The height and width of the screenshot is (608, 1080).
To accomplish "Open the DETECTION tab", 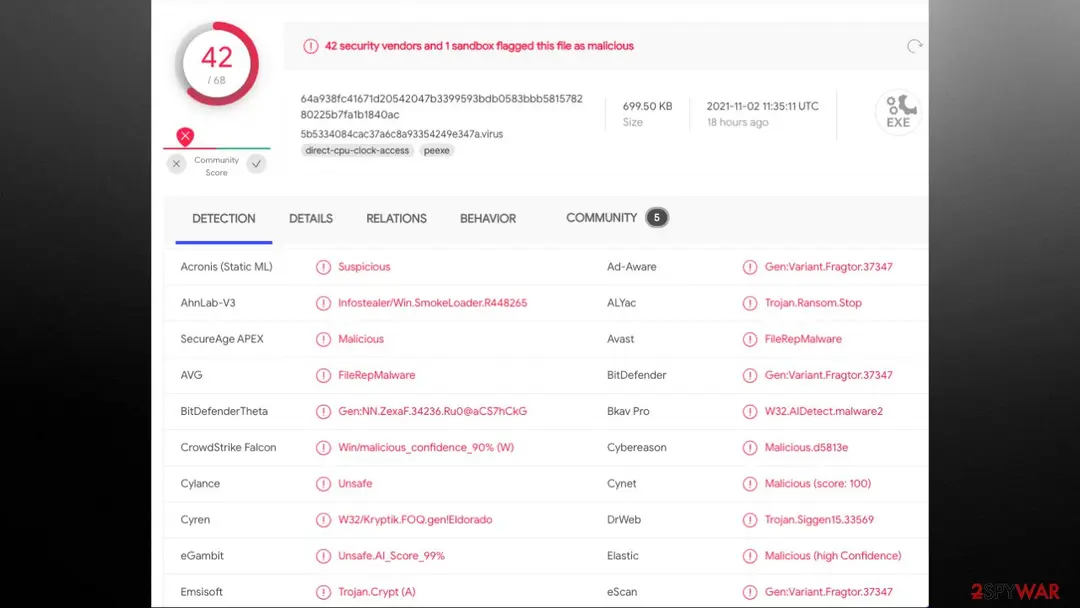I will [224, 219].
